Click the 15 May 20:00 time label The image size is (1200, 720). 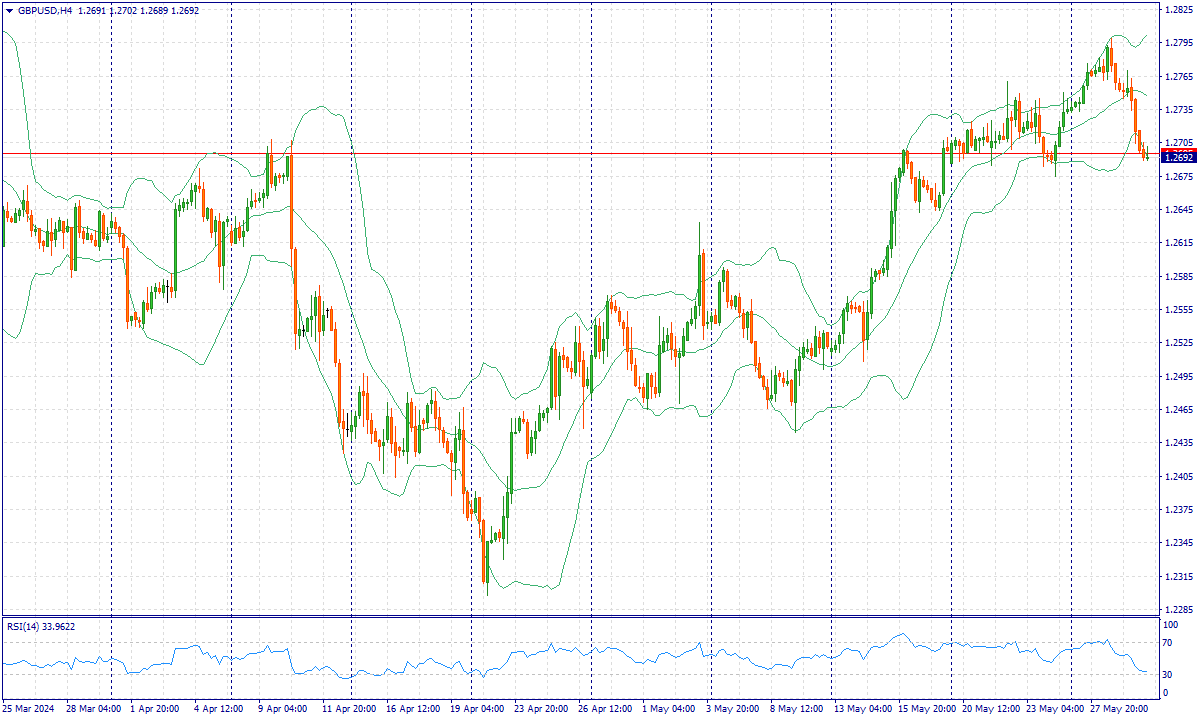926,708
